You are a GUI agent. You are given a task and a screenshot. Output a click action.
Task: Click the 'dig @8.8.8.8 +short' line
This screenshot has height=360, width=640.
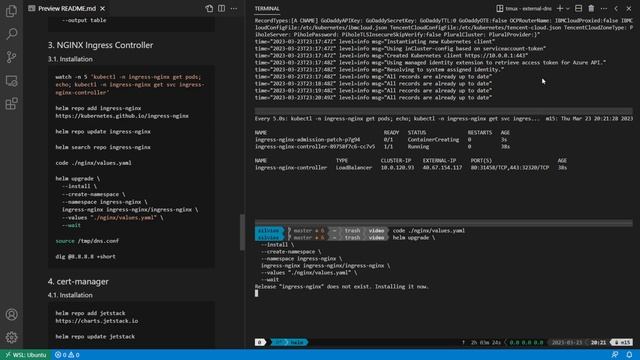(85, 256)
